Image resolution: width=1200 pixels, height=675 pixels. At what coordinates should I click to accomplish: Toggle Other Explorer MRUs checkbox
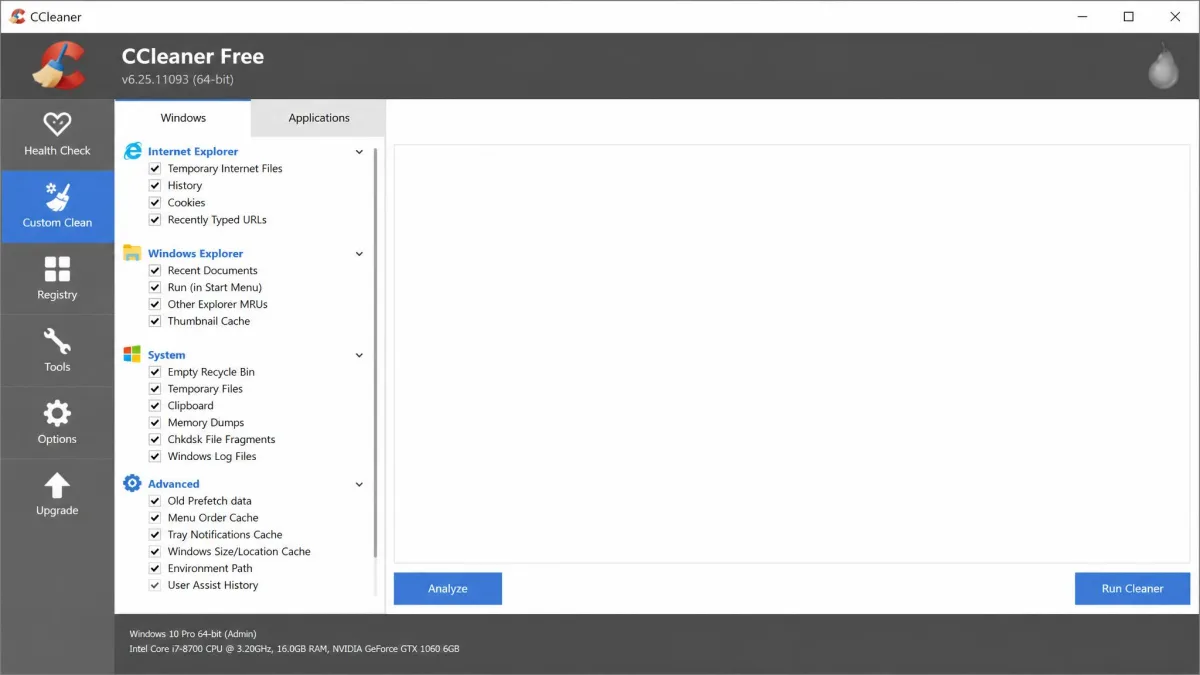(x=155, y=305)
